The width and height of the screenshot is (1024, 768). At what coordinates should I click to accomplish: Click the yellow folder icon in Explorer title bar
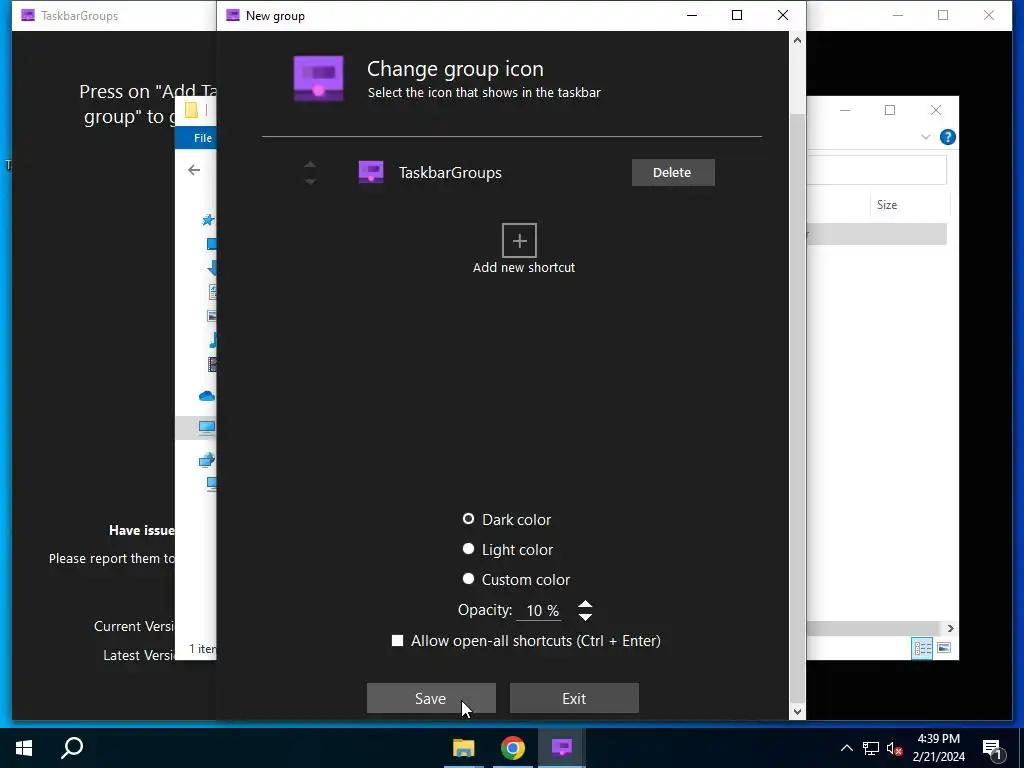coord(191,110)
